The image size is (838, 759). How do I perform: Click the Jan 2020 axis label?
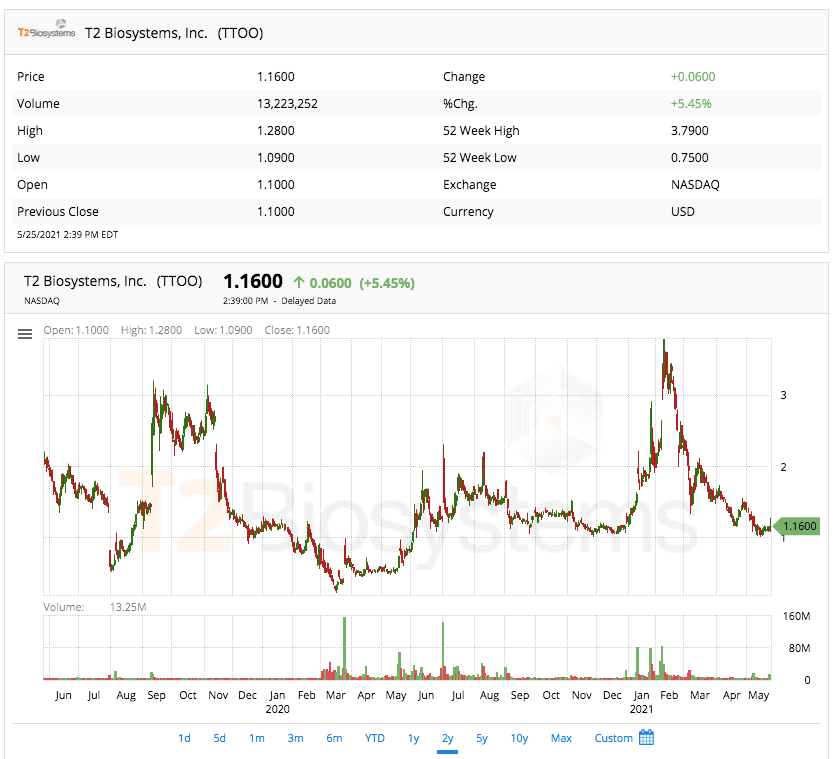(277, 702)
